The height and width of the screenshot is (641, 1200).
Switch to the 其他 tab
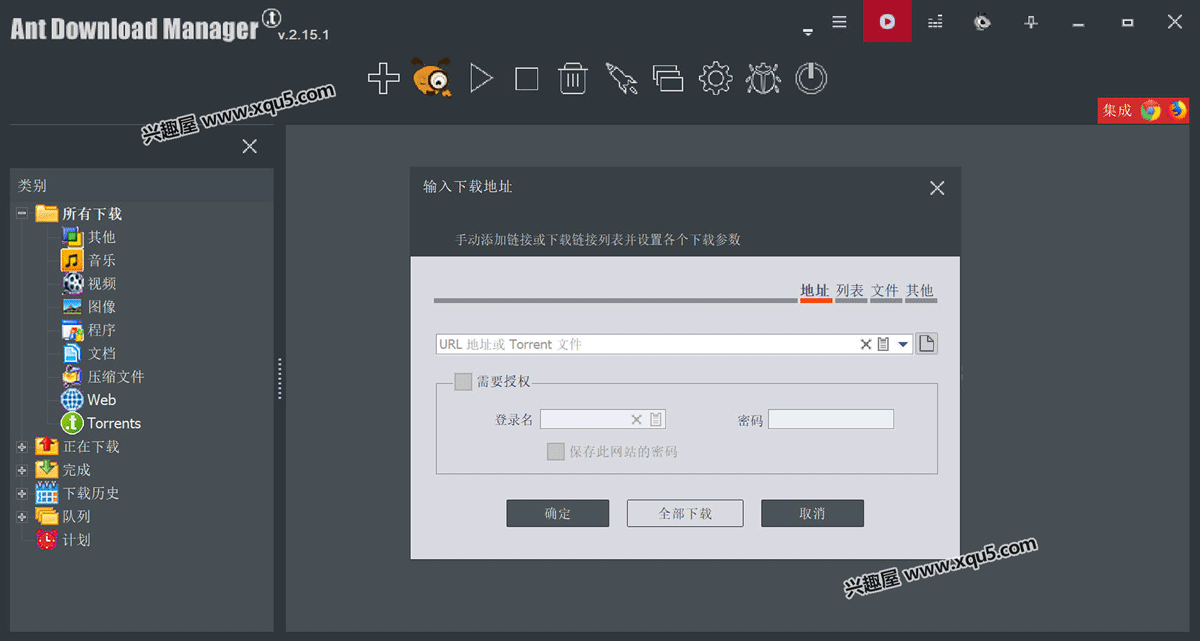point(920,291)
